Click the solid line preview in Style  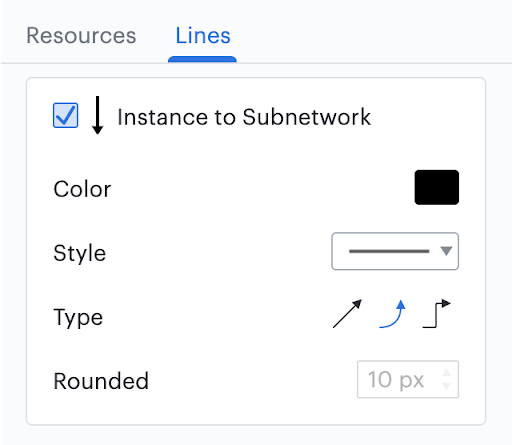coord(389,251)
